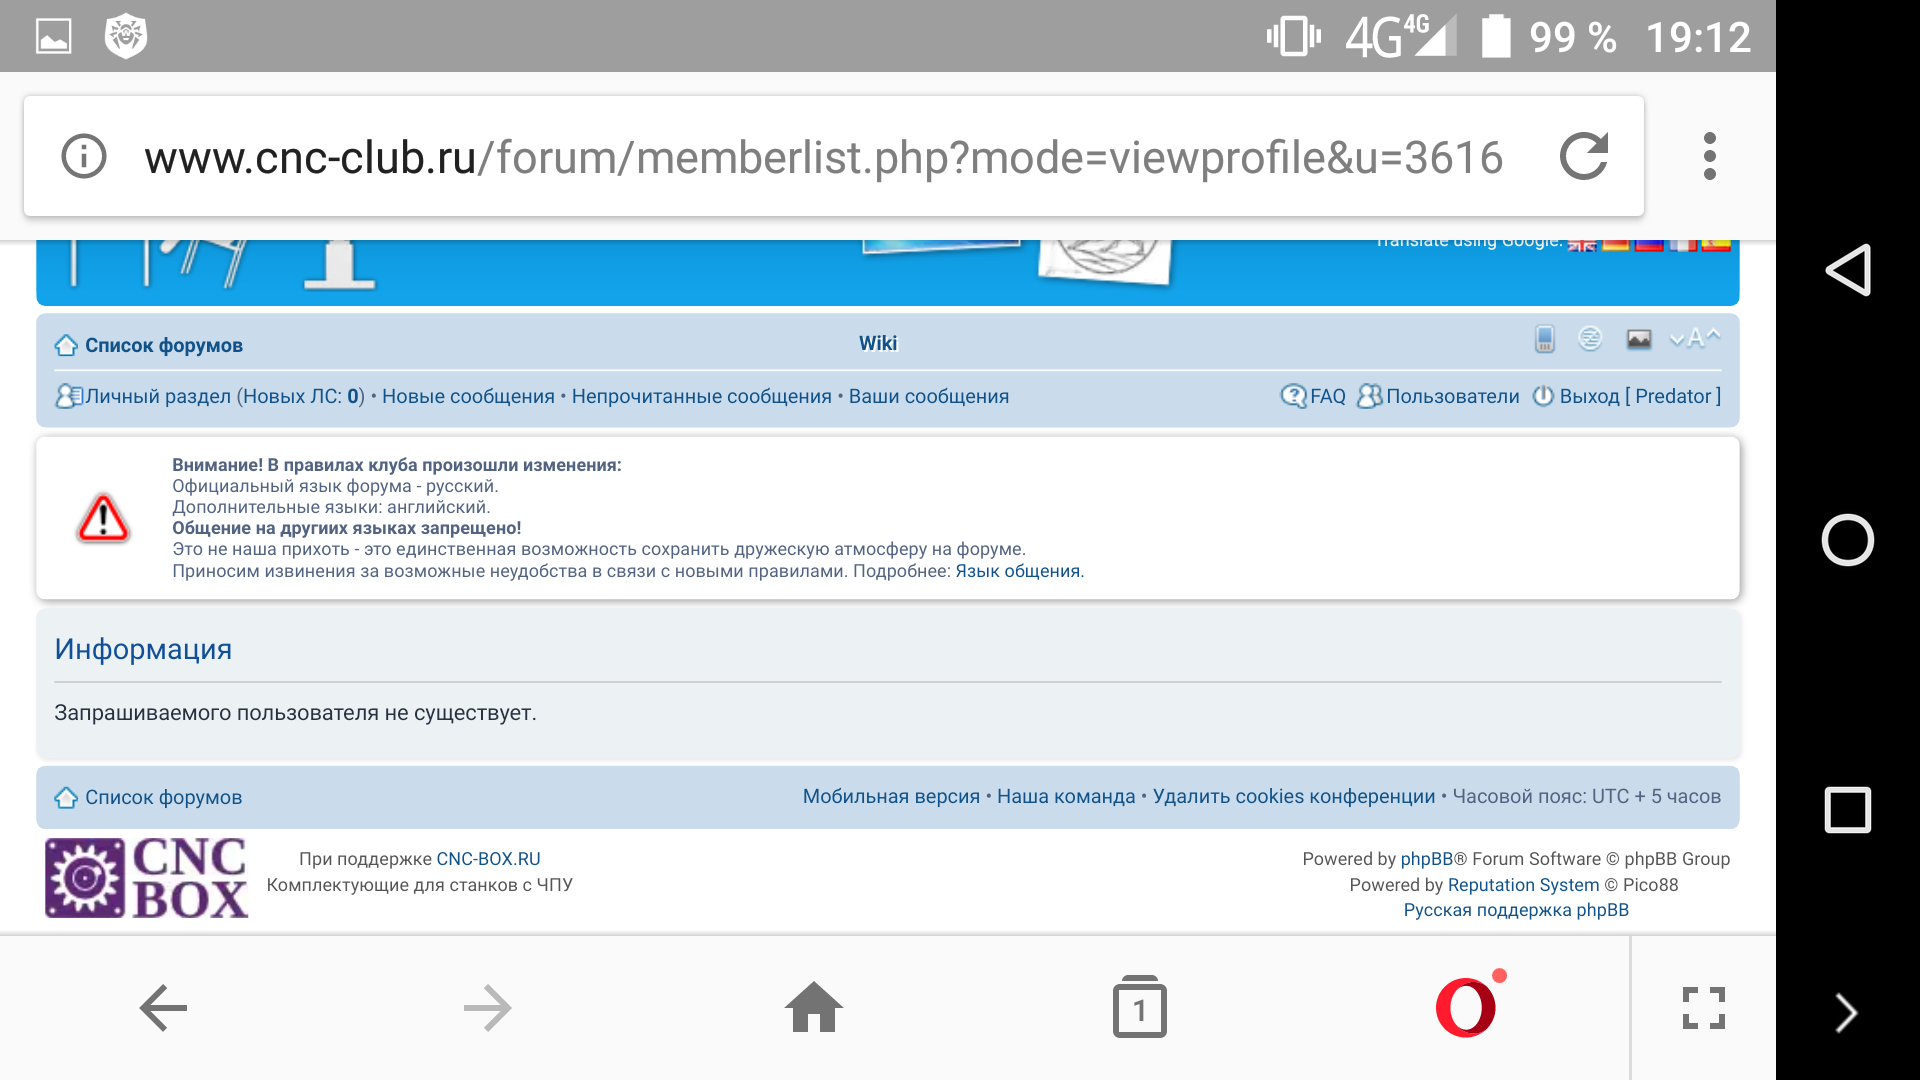
Task: Click the address bar URL field
Action: (x=822, y=157)
